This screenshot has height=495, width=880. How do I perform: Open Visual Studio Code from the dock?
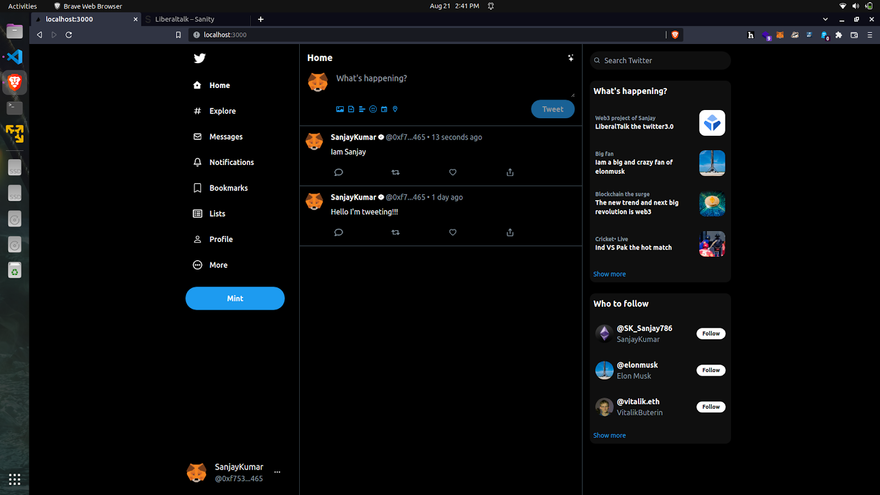click(x=14, y=56)
